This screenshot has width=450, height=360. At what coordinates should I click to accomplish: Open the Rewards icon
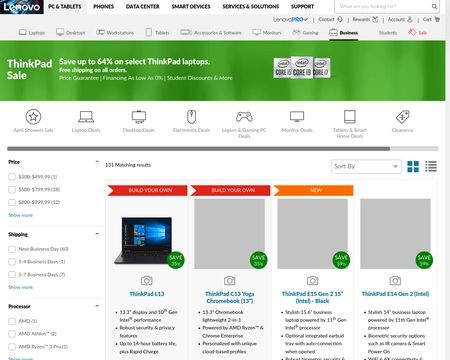pyautogui.click(x=375, y=19)
